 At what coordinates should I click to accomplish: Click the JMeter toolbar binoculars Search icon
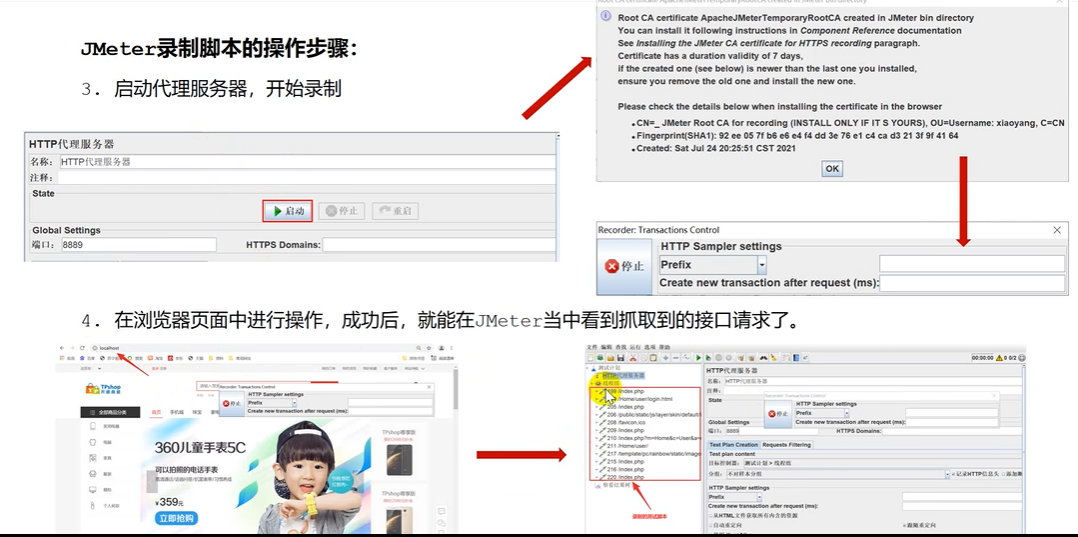764,358
